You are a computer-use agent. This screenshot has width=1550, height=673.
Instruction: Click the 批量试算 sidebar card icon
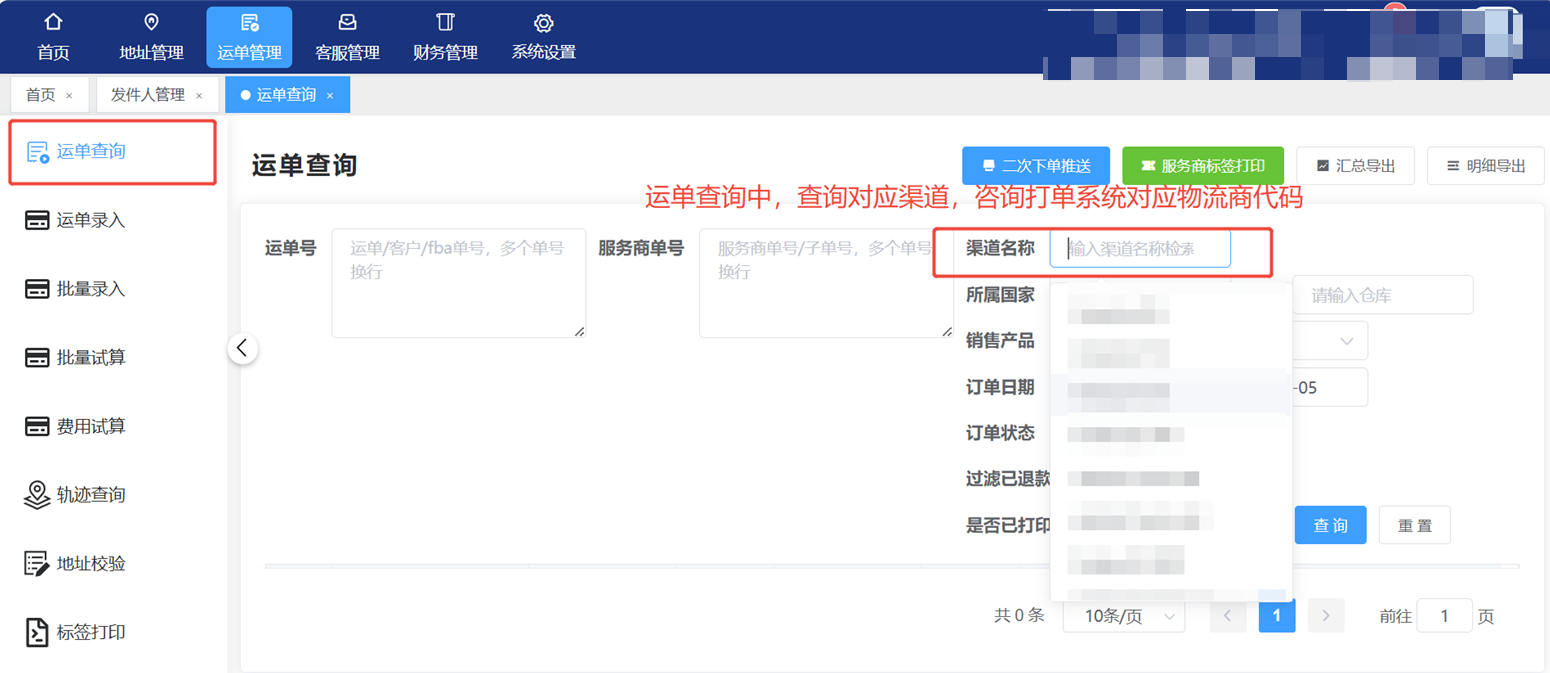(37, 358)
